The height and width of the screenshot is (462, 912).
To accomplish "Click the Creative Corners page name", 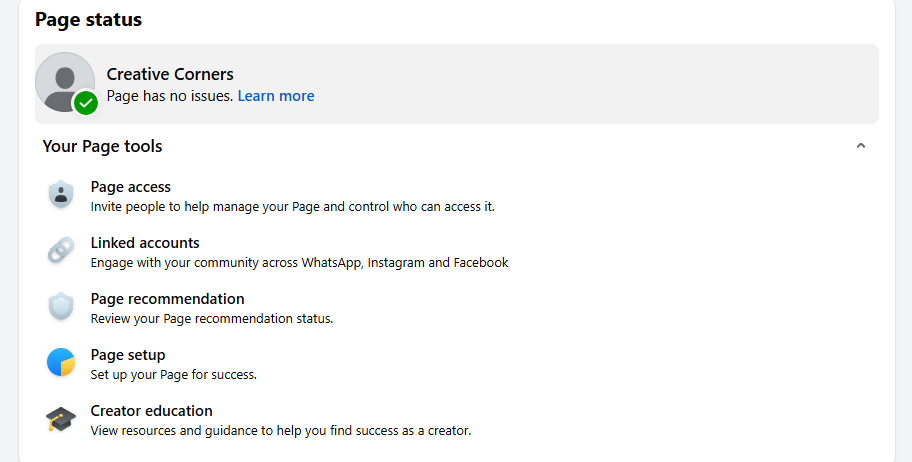I will 170,74.
